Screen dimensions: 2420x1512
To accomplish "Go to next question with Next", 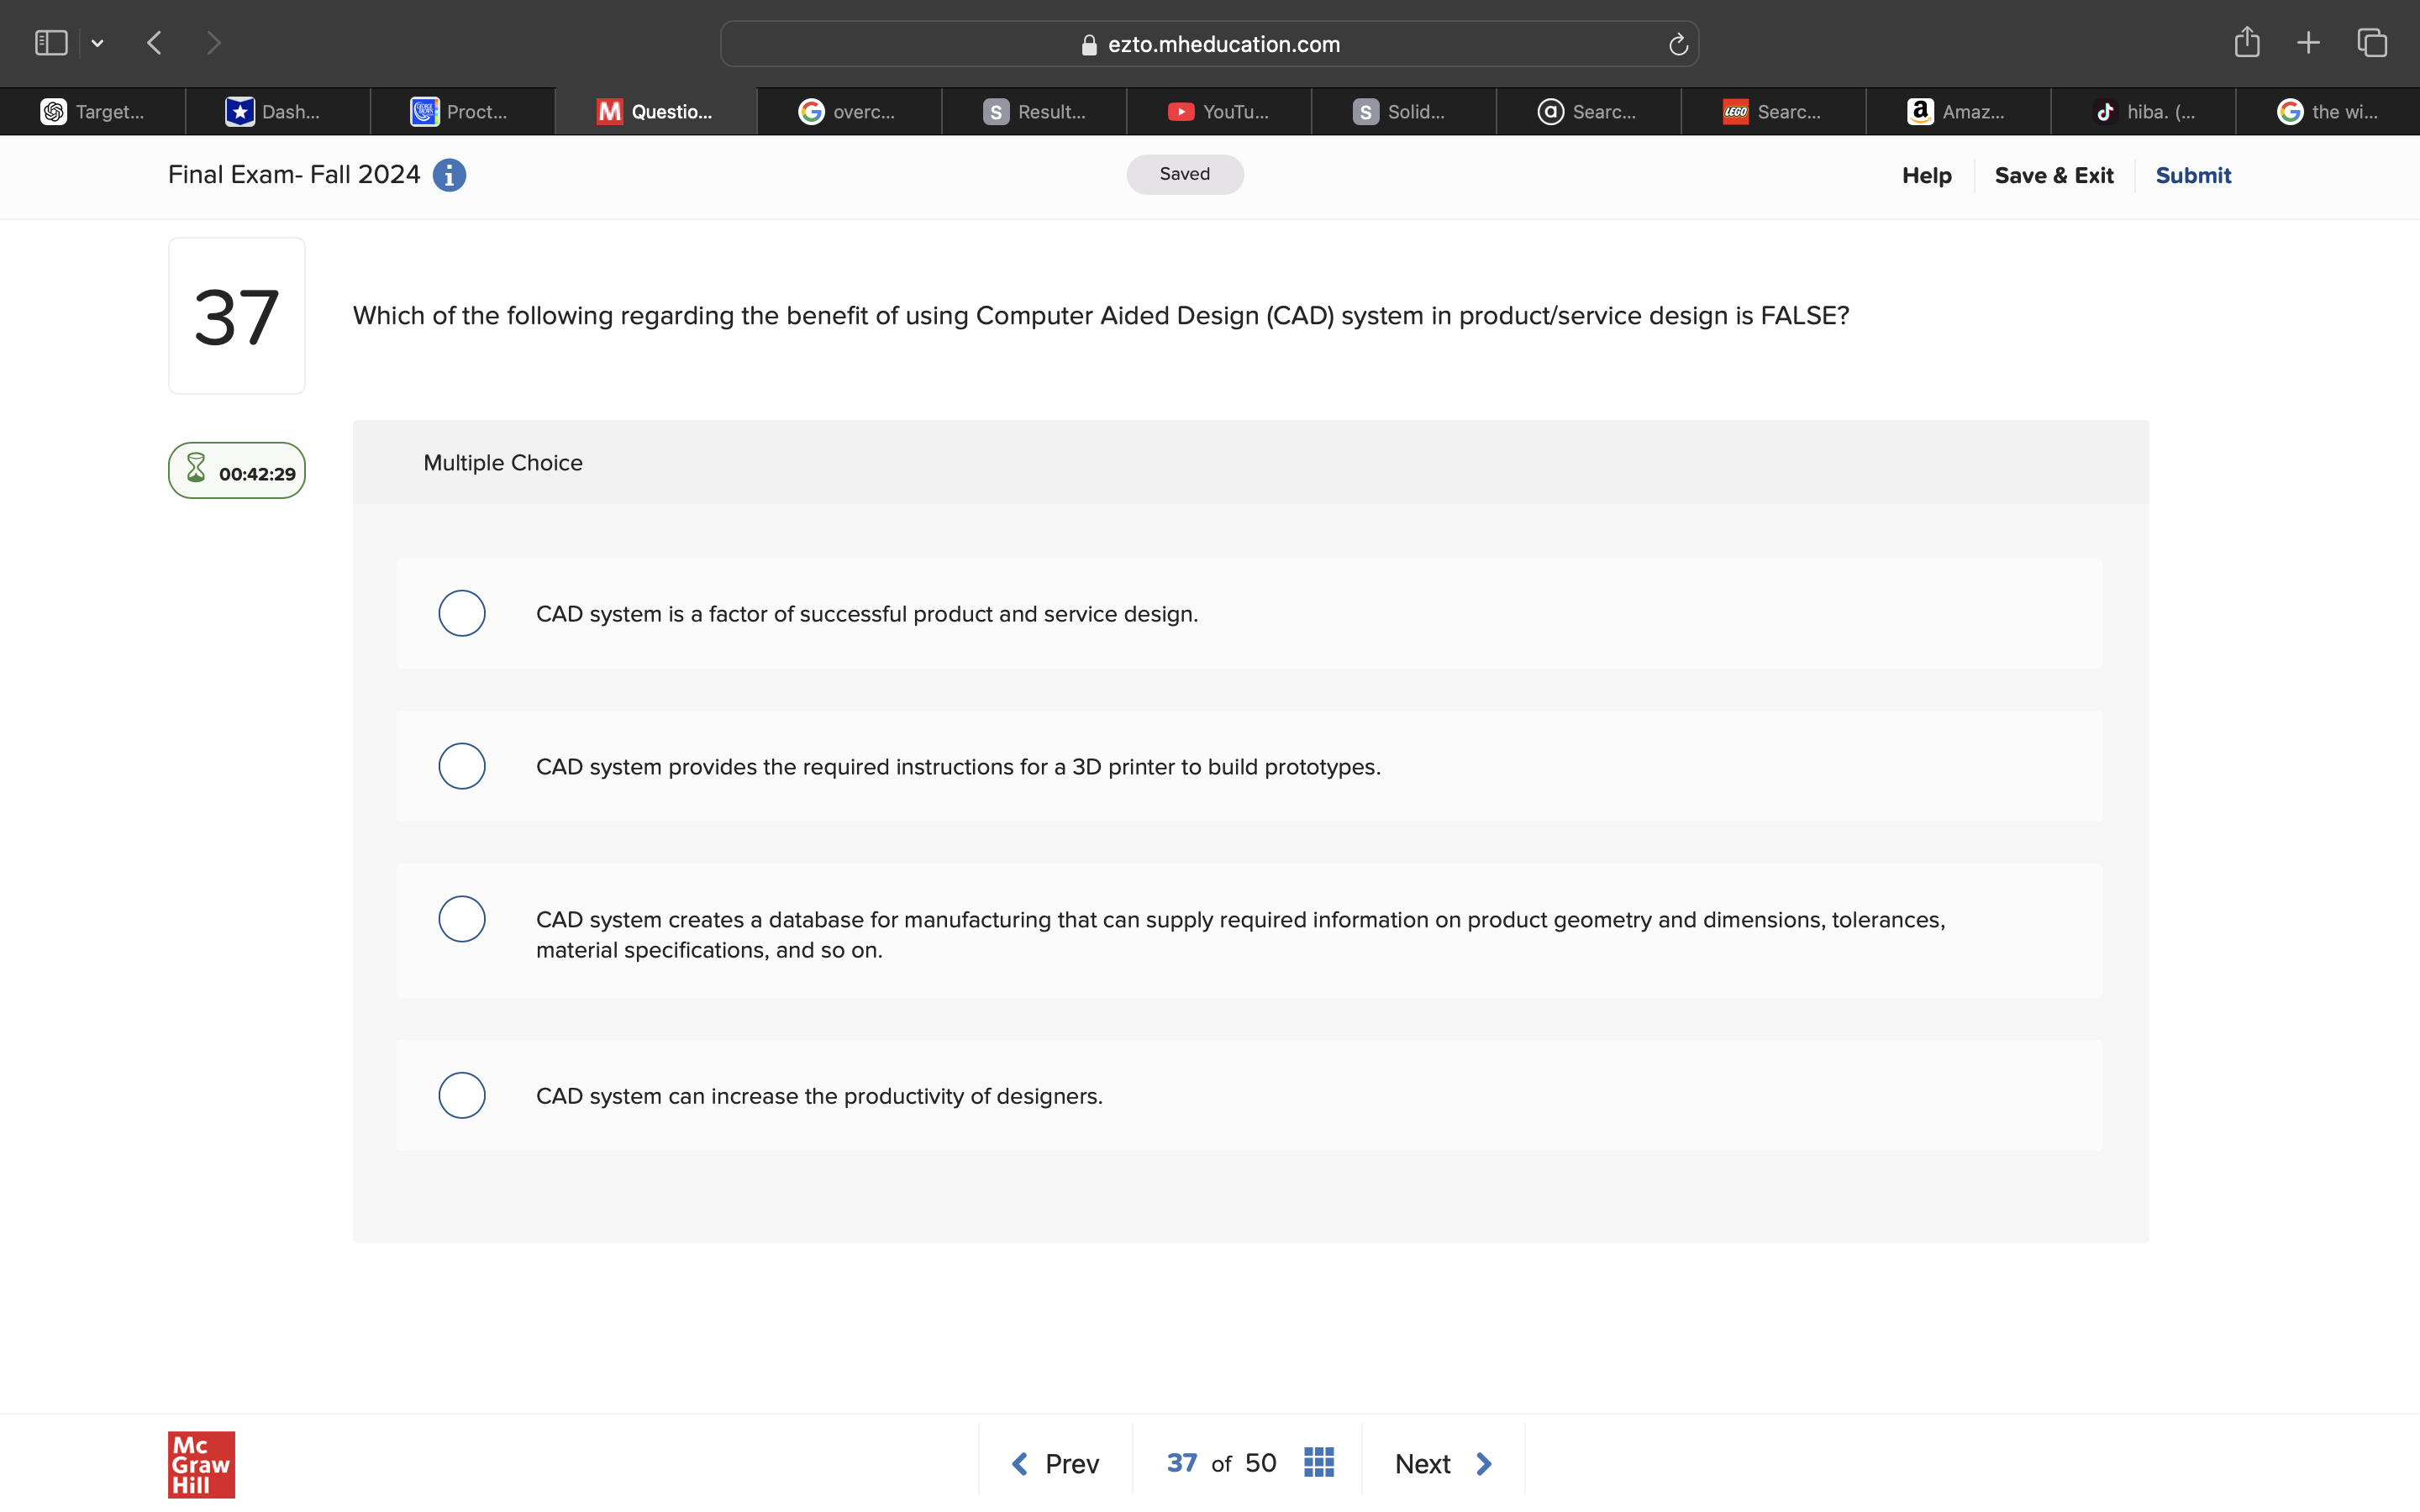I will point(1442,1464).
